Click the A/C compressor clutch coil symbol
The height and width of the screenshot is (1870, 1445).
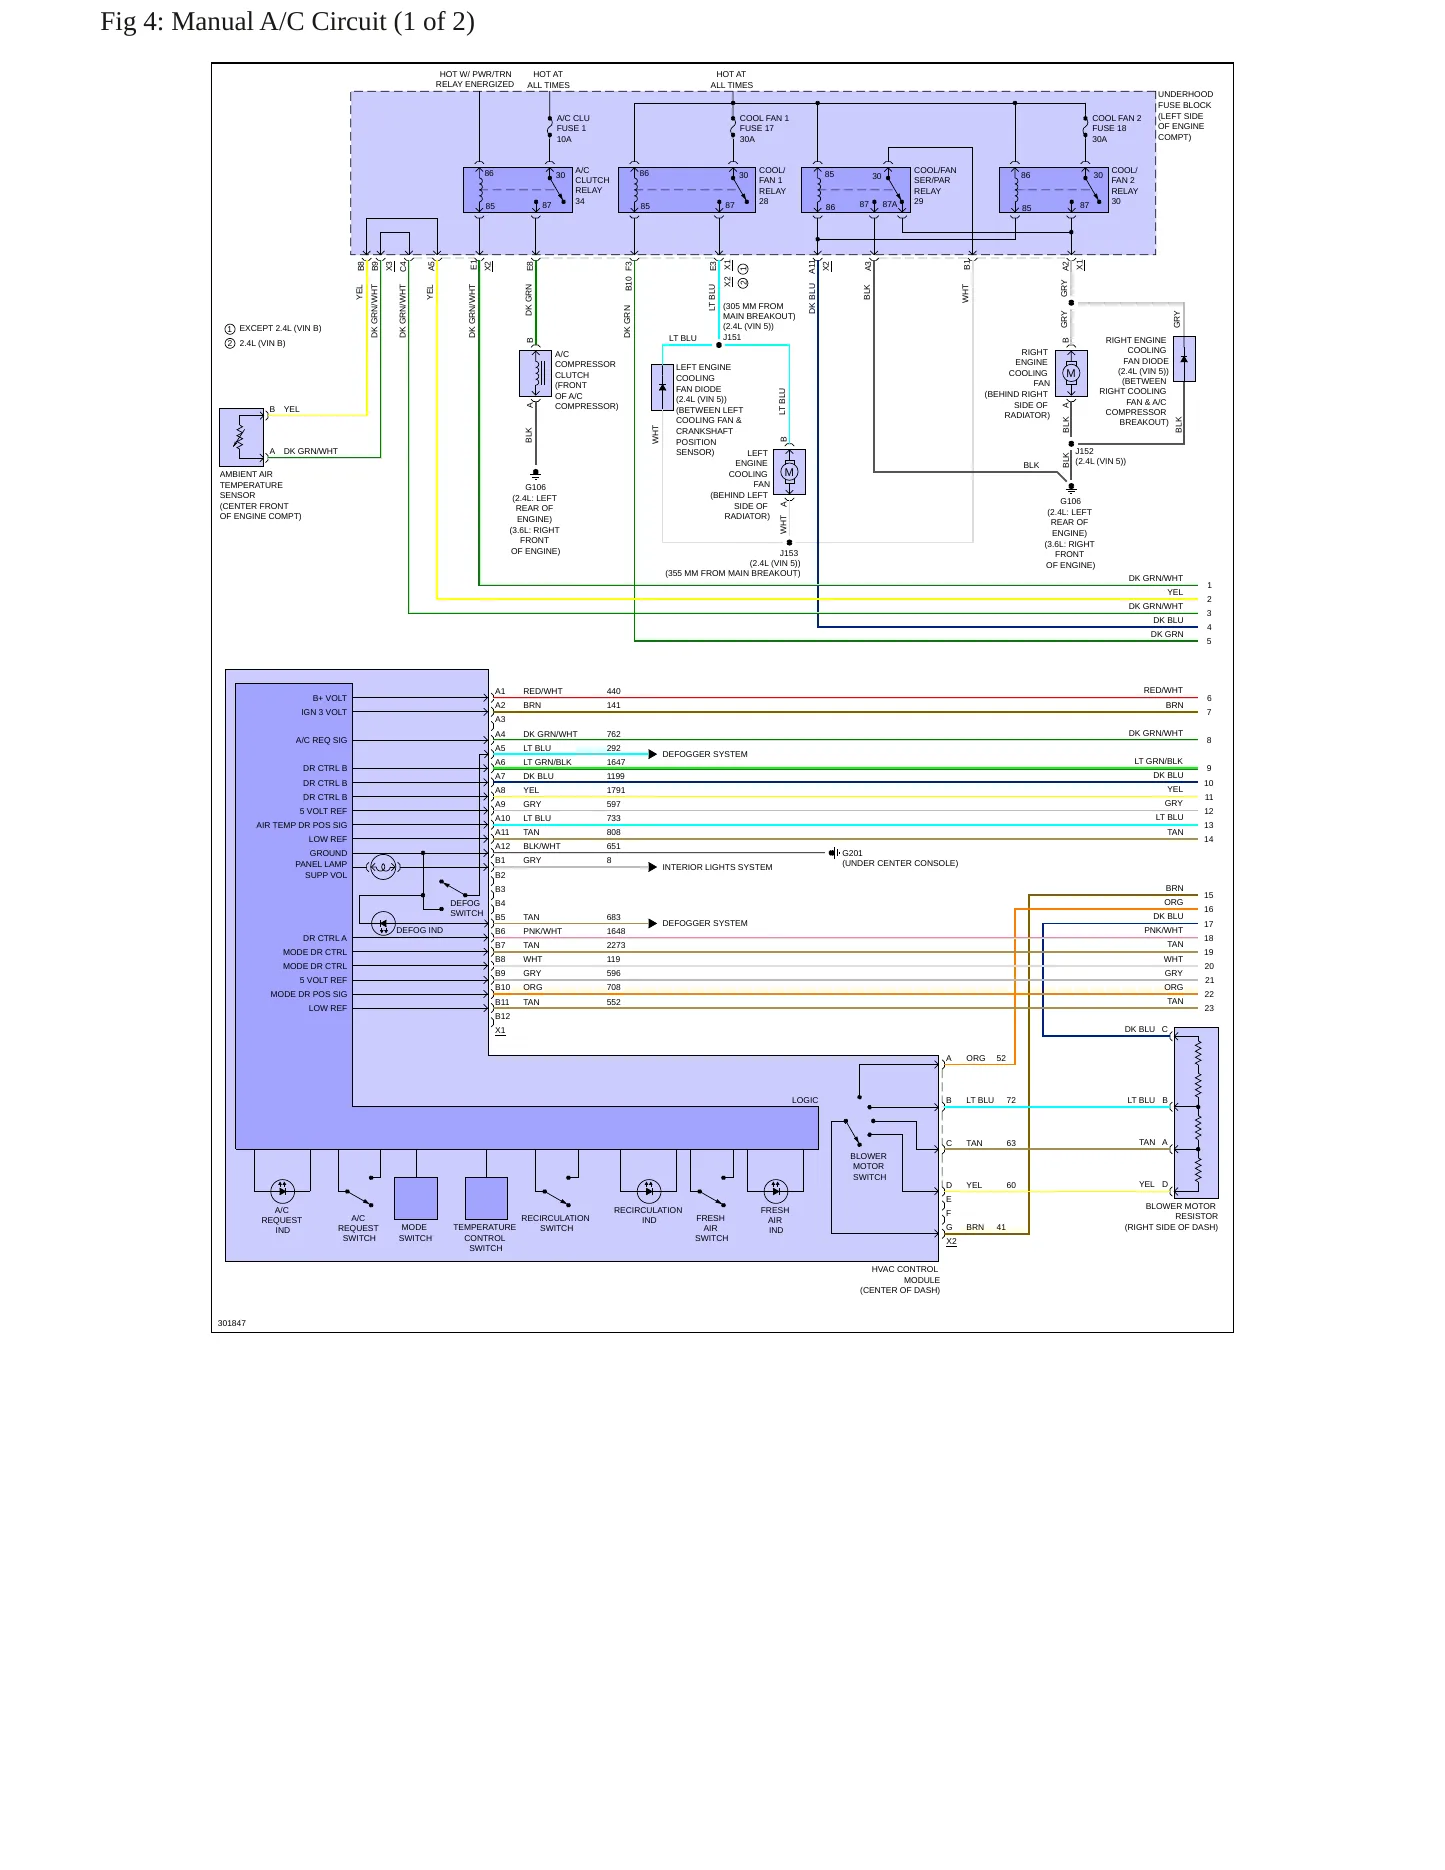pyautogui.click(x=535, y=373)
